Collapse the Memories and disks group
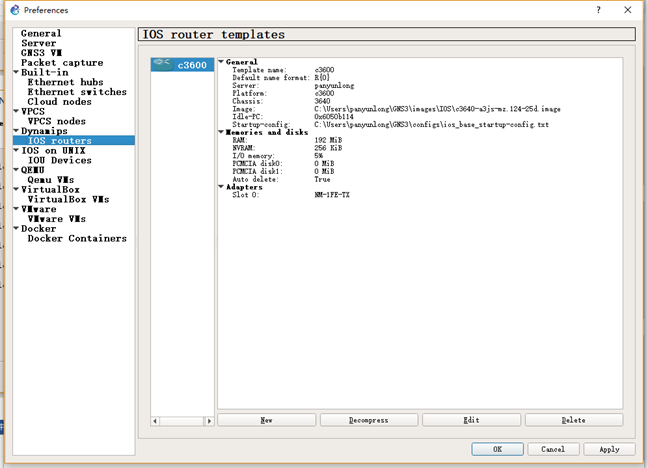Image resolution: width=648 pixels, height=468 pixels. tap(221, 132)
